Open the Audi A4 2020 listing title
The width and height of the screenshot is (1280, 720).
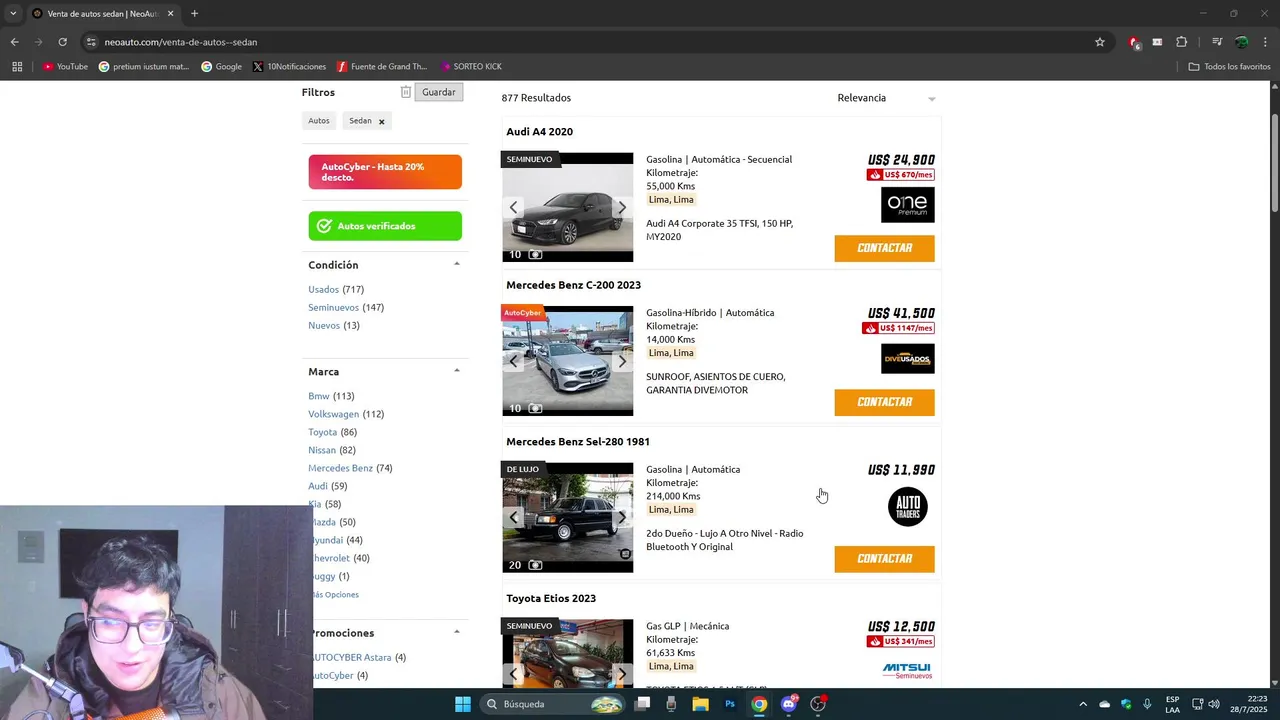[x=539, y=132]
